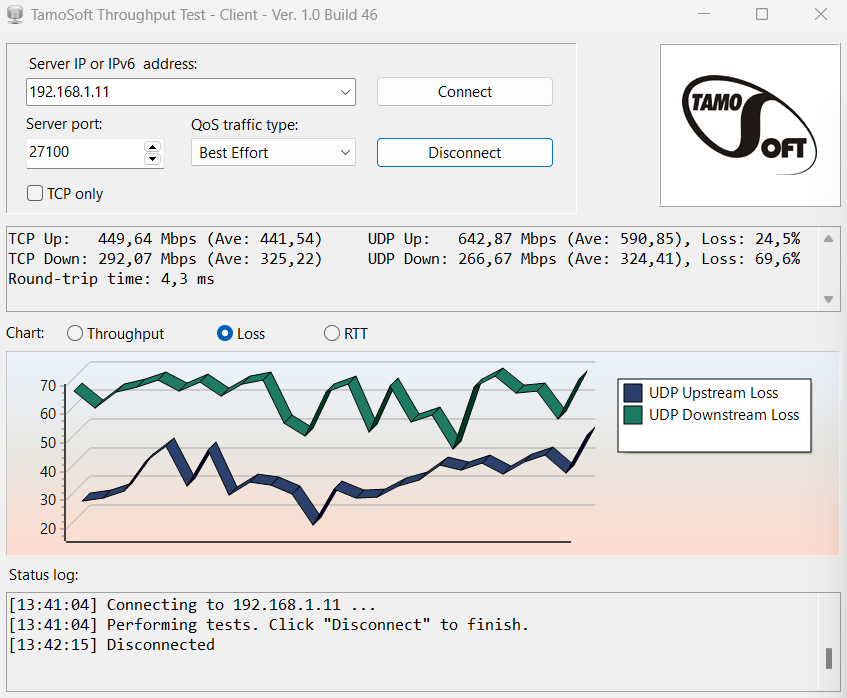Click the TamoSoft logo image

click(750, 125)
